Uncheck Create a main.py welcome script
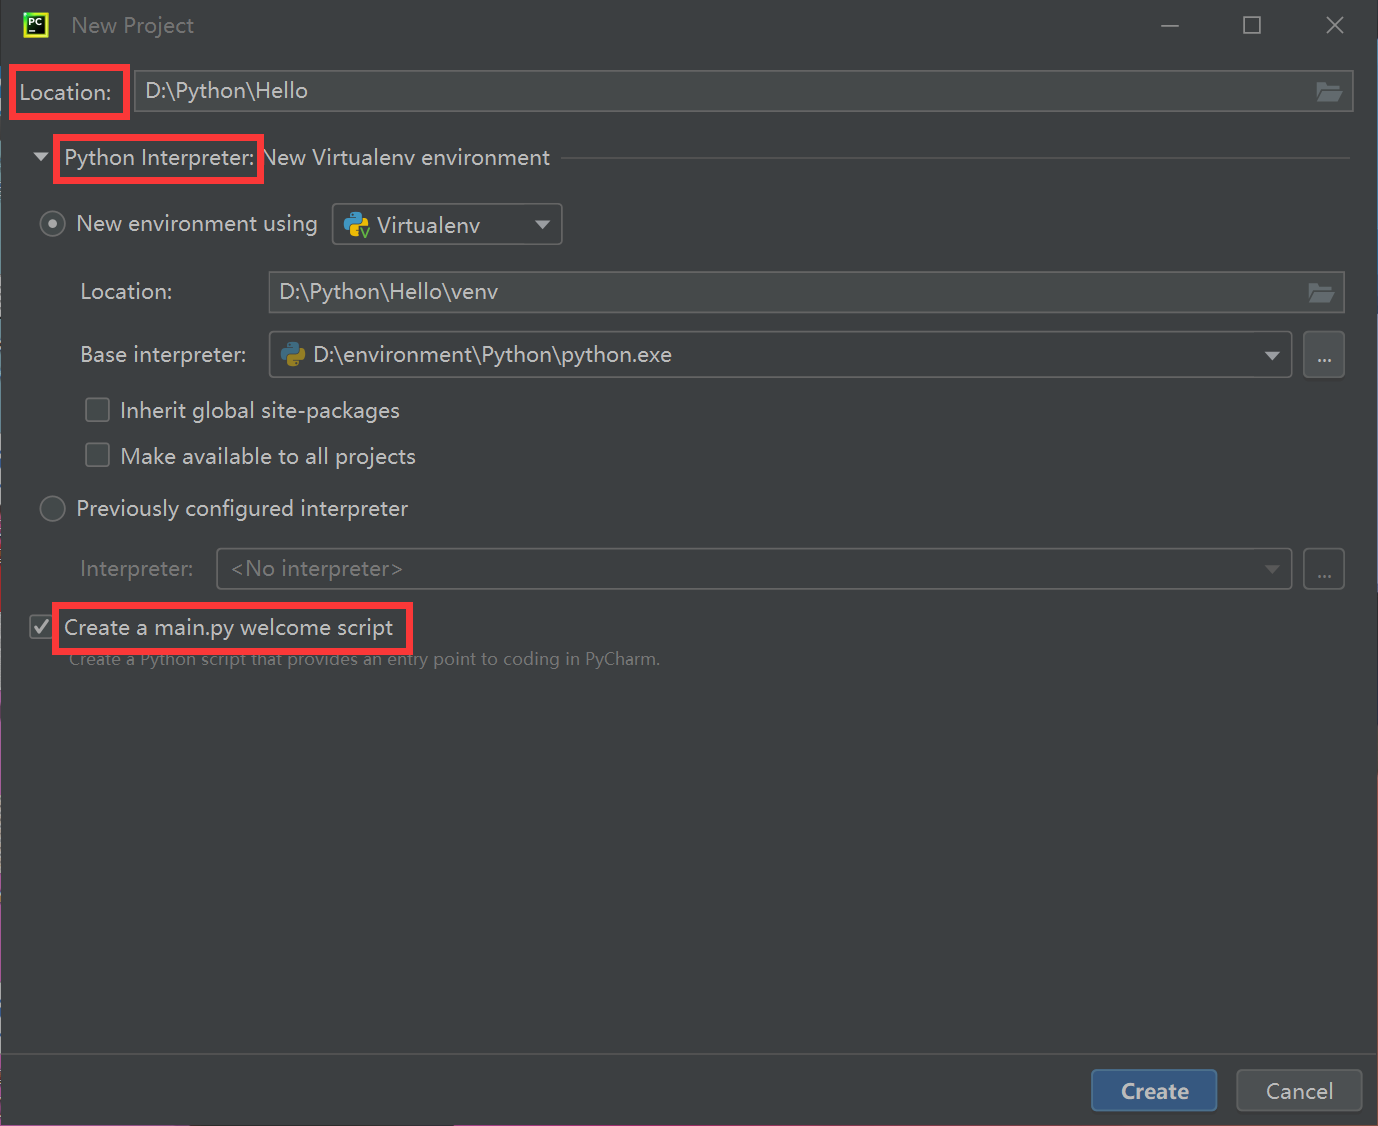The height and width of the screenshot is (1126, 1378). pos(41,627)
